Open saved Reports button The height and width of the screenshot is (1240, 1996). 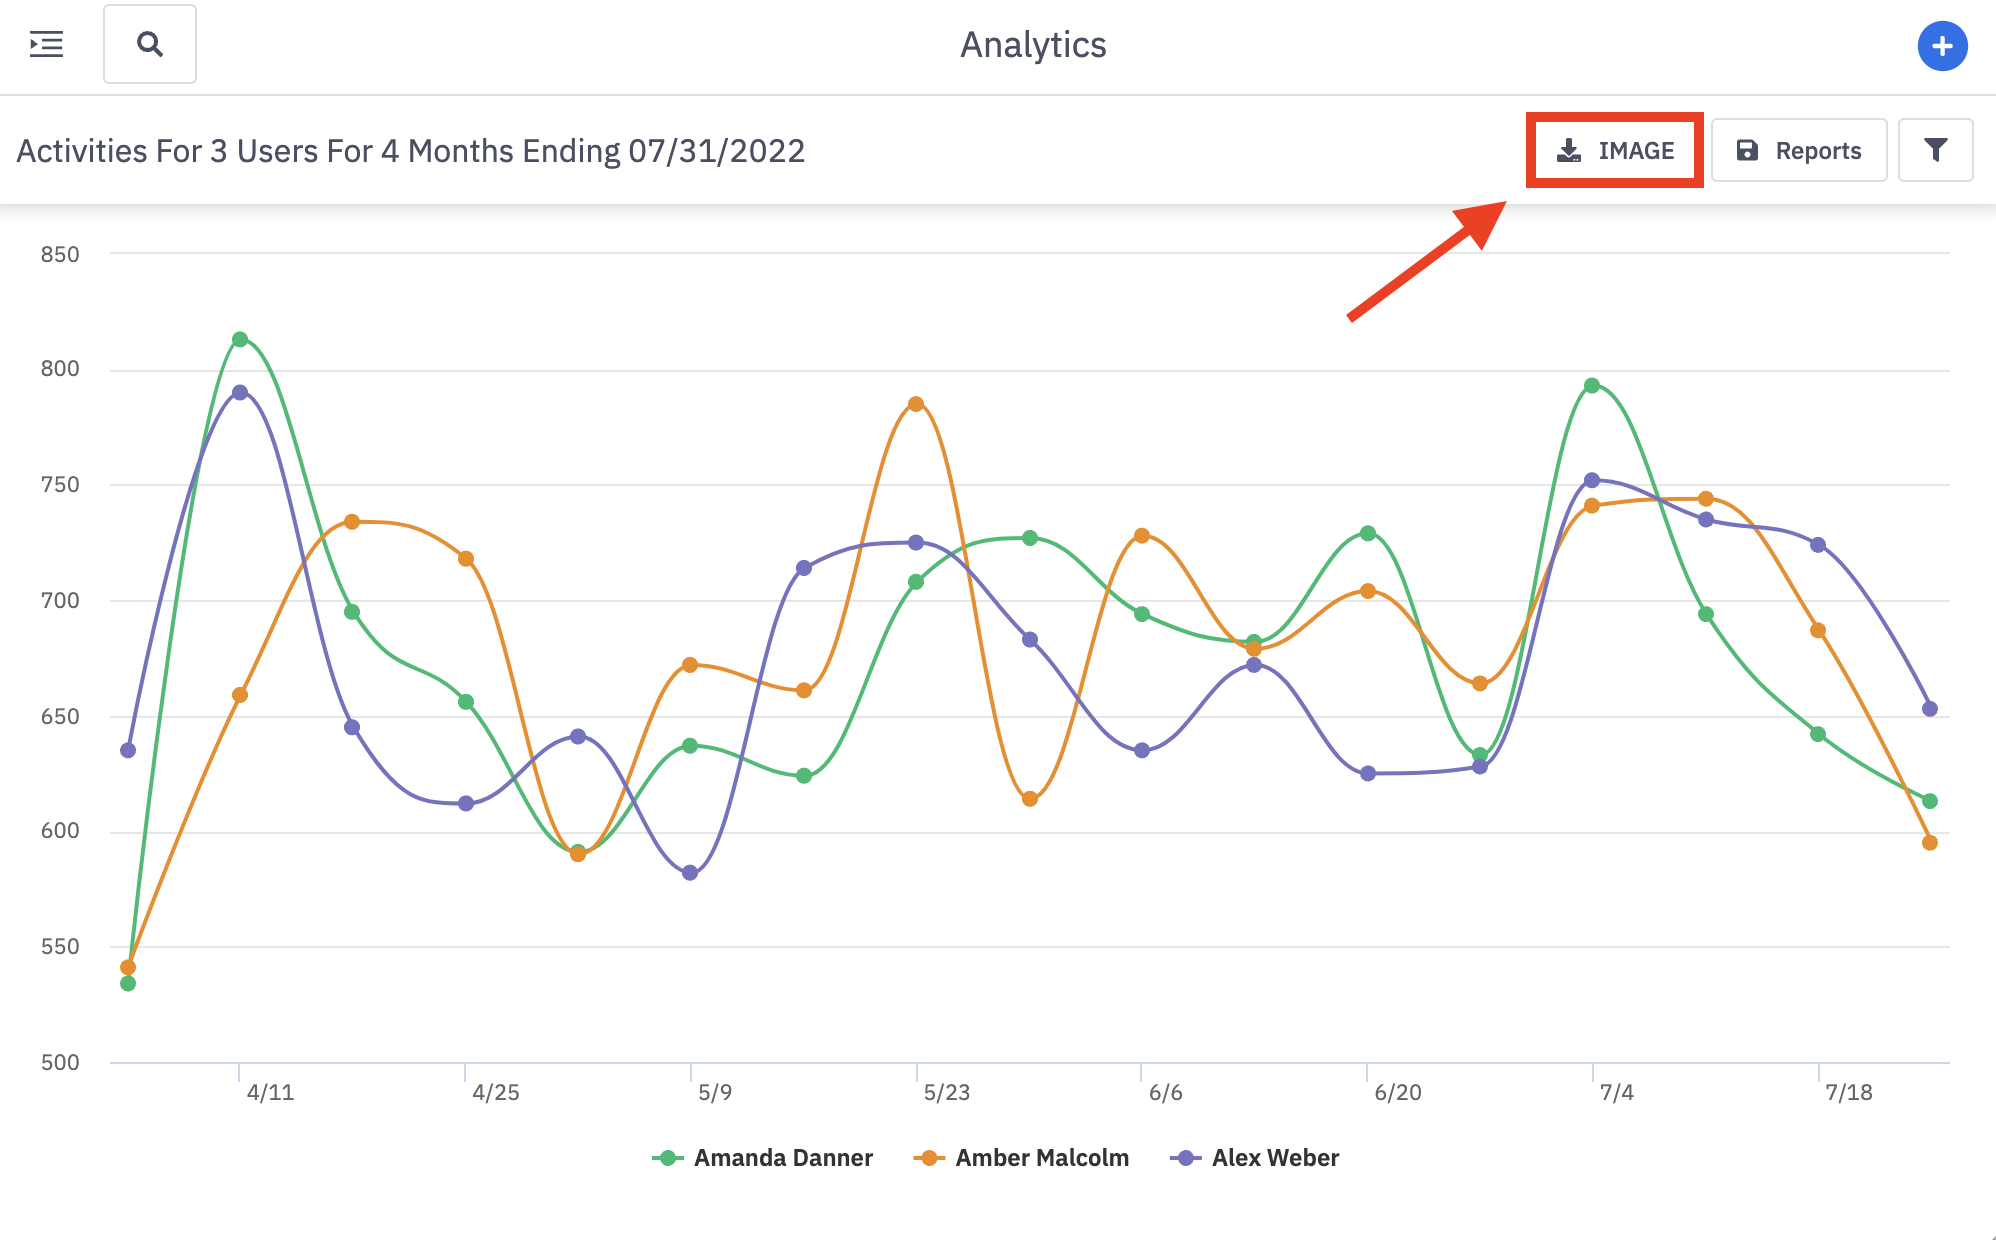1798,150
